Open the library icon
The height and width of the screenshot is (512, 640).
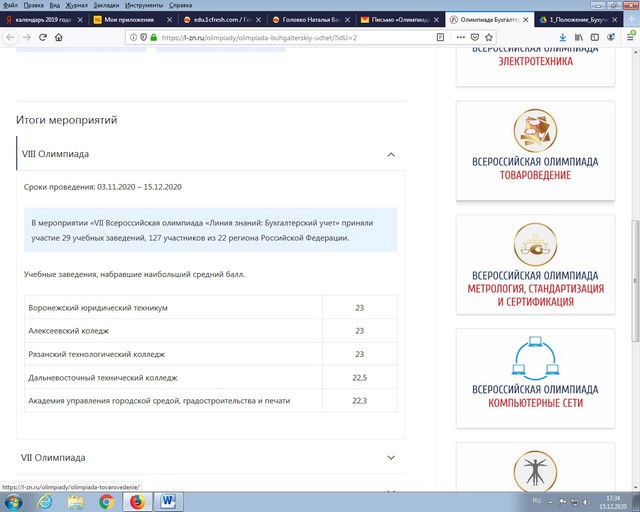point(579,37)
